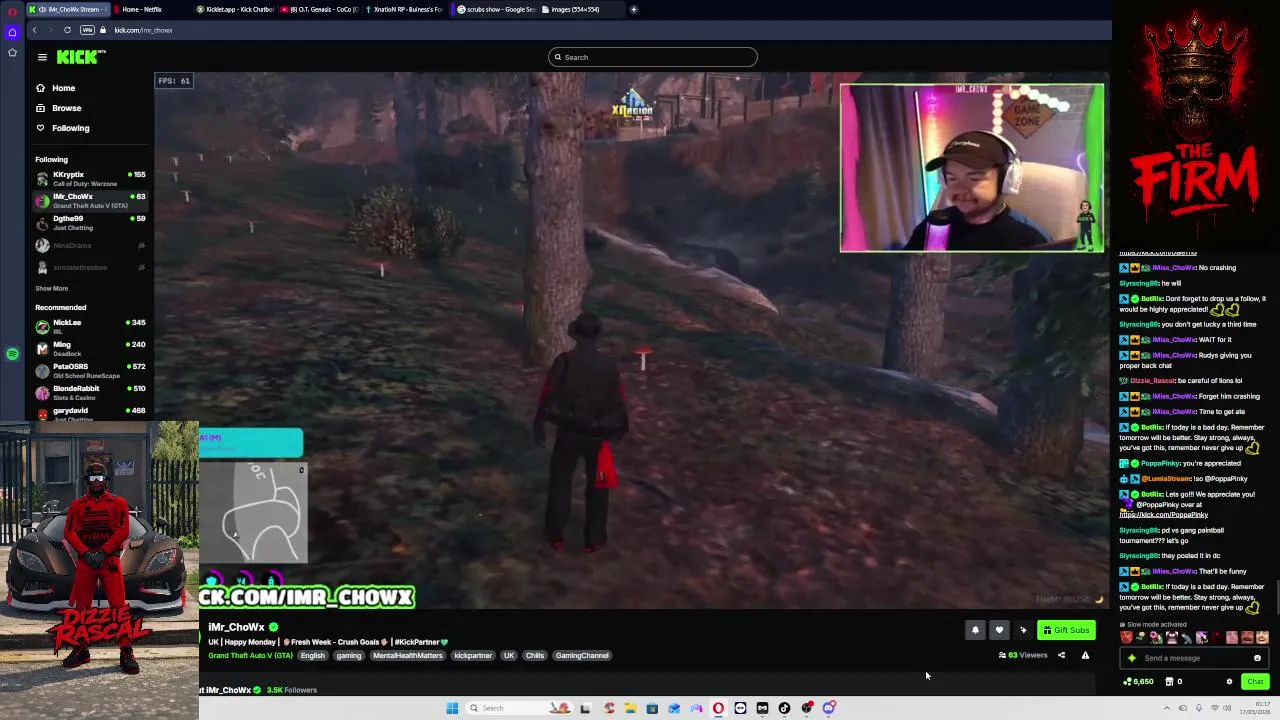Expand system tray hidden icons chevron
Viewport: 1280px width, 720px height.
tap(1166, 708)
